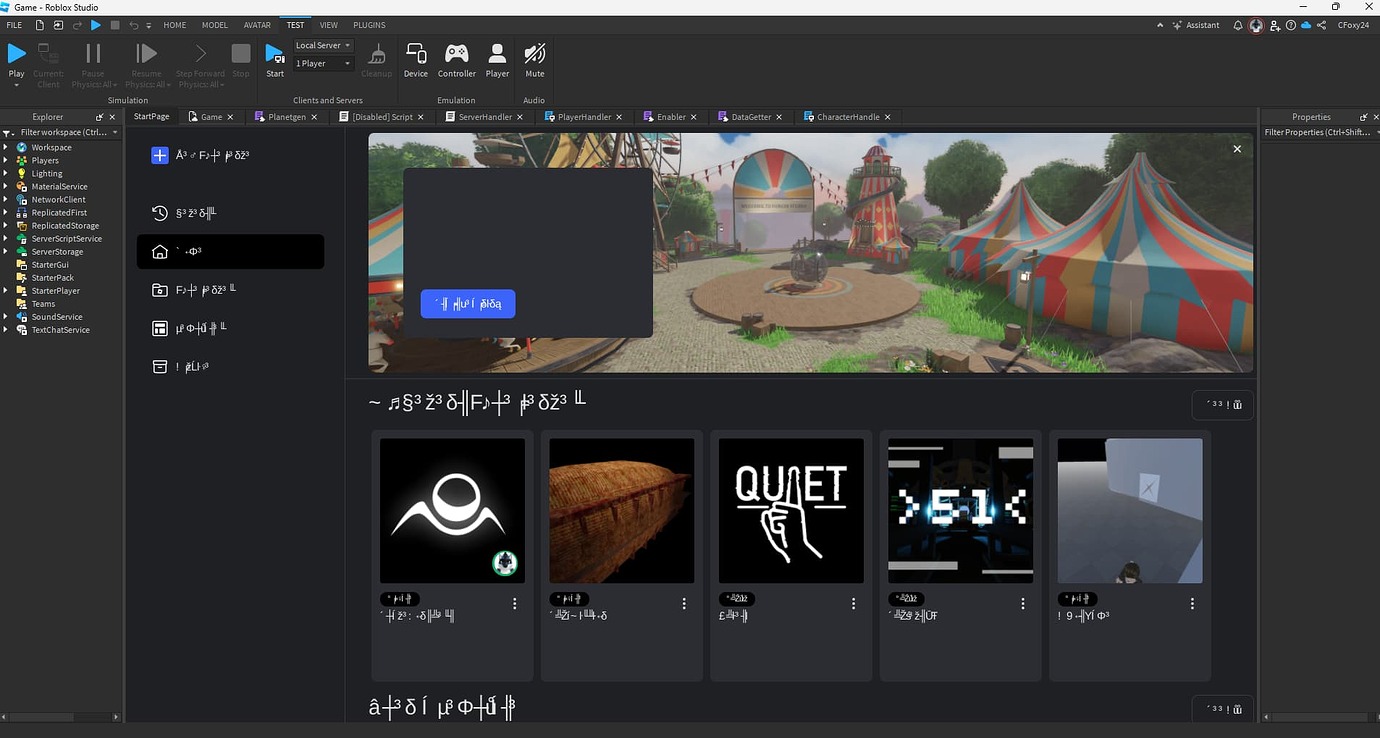Screen dimensions: 1380x738
Task: Click the blue cloud icon
Action: click(1306, 25)
